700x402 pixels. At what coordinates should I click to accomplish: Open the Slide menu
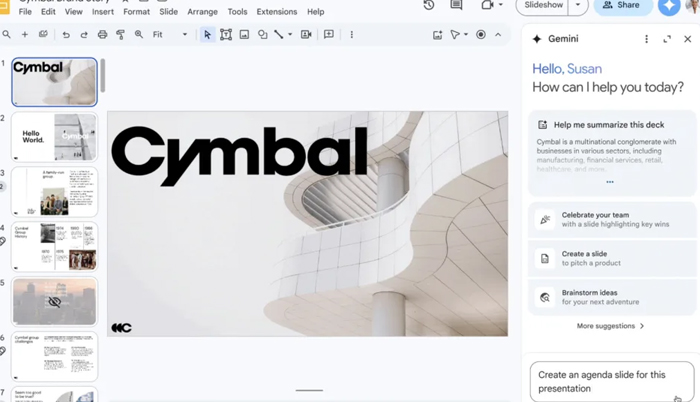(169, 12)
